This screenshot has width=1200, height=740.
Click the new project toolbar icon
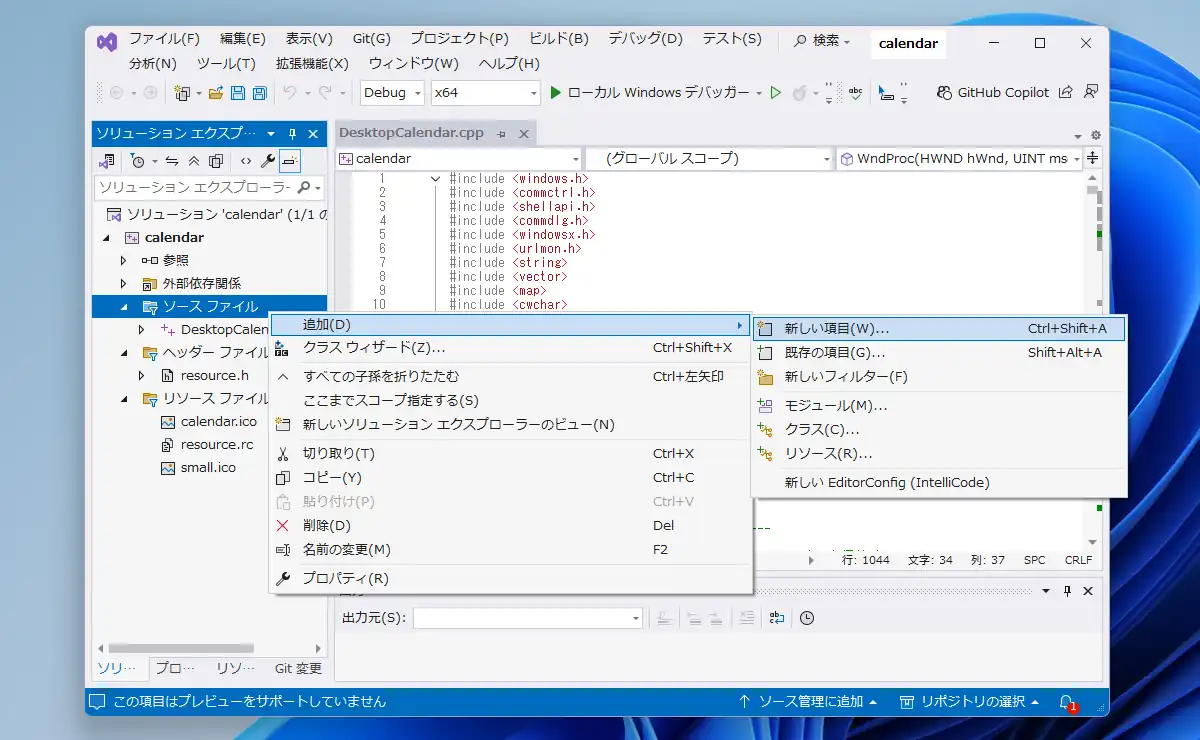[182, 93]
